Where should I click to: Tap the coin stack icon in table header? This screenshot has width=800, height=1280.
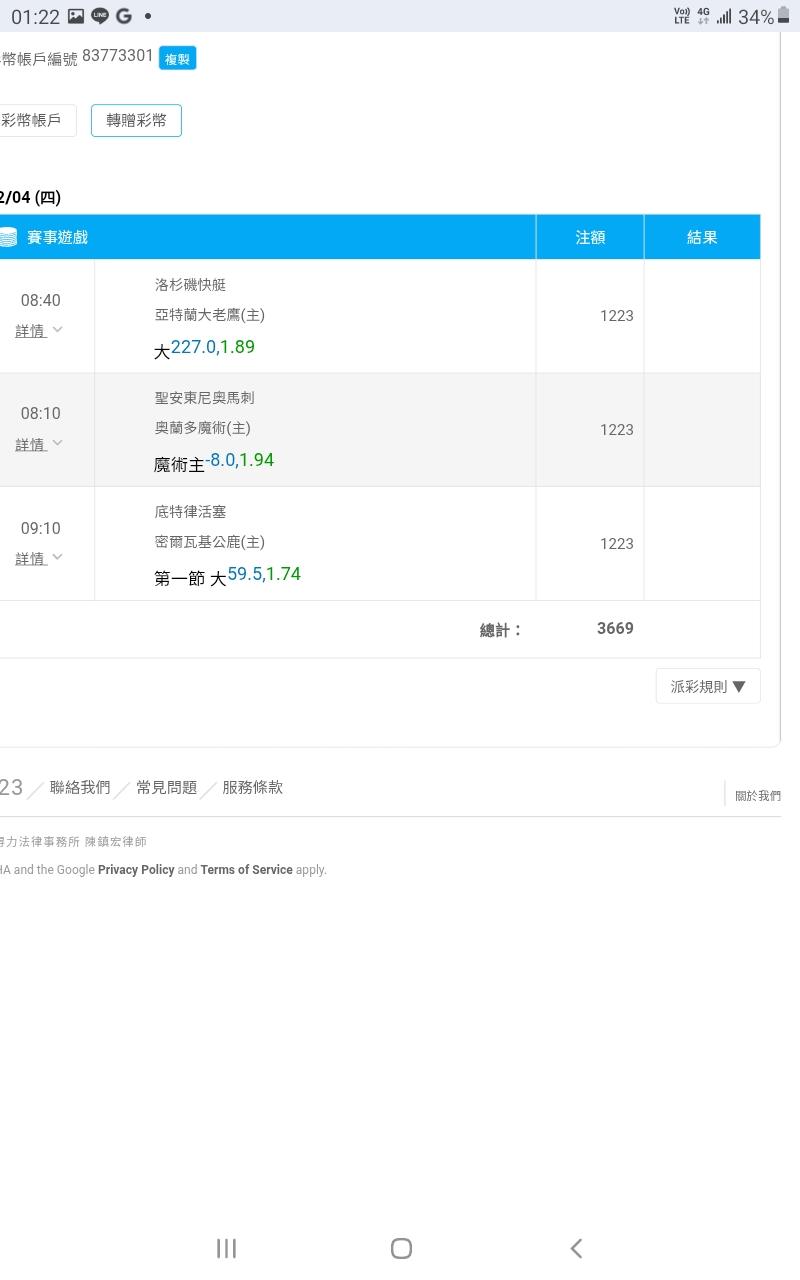point(9,237)
